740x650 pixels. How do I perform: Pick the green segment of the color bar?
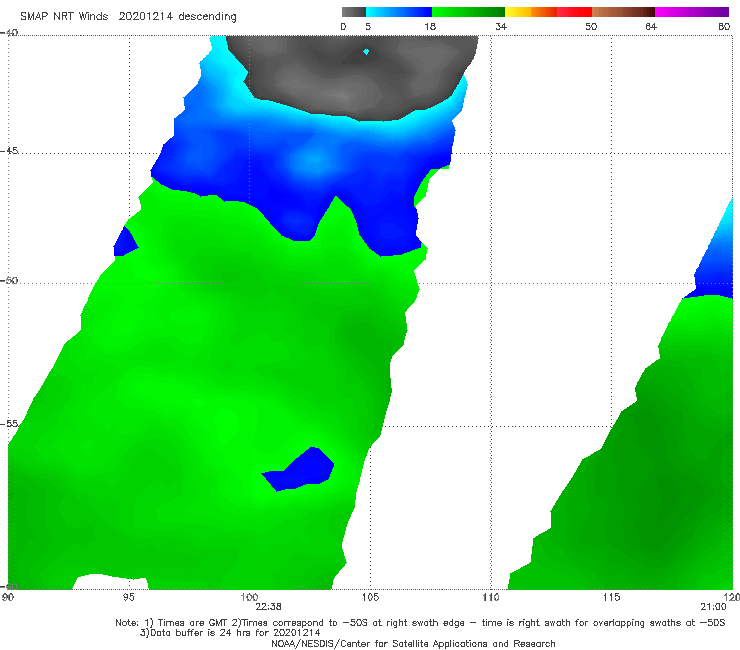pyautogui.click(x=468, y=12)
